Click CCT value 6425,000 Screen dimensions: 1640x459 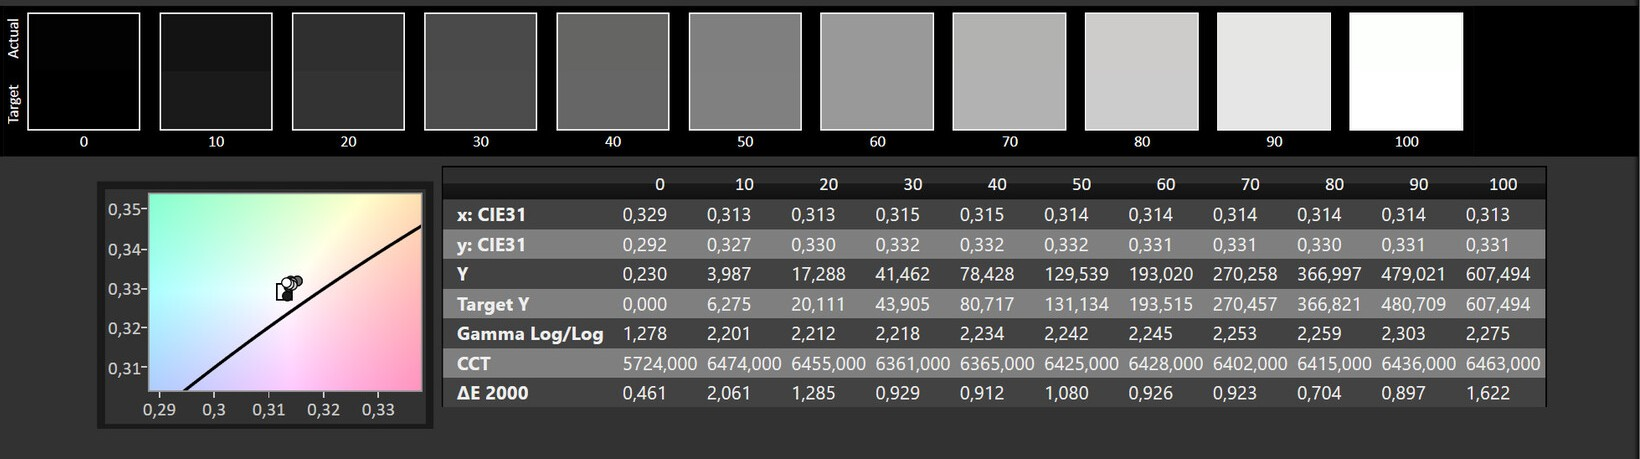coord(1081,364)
